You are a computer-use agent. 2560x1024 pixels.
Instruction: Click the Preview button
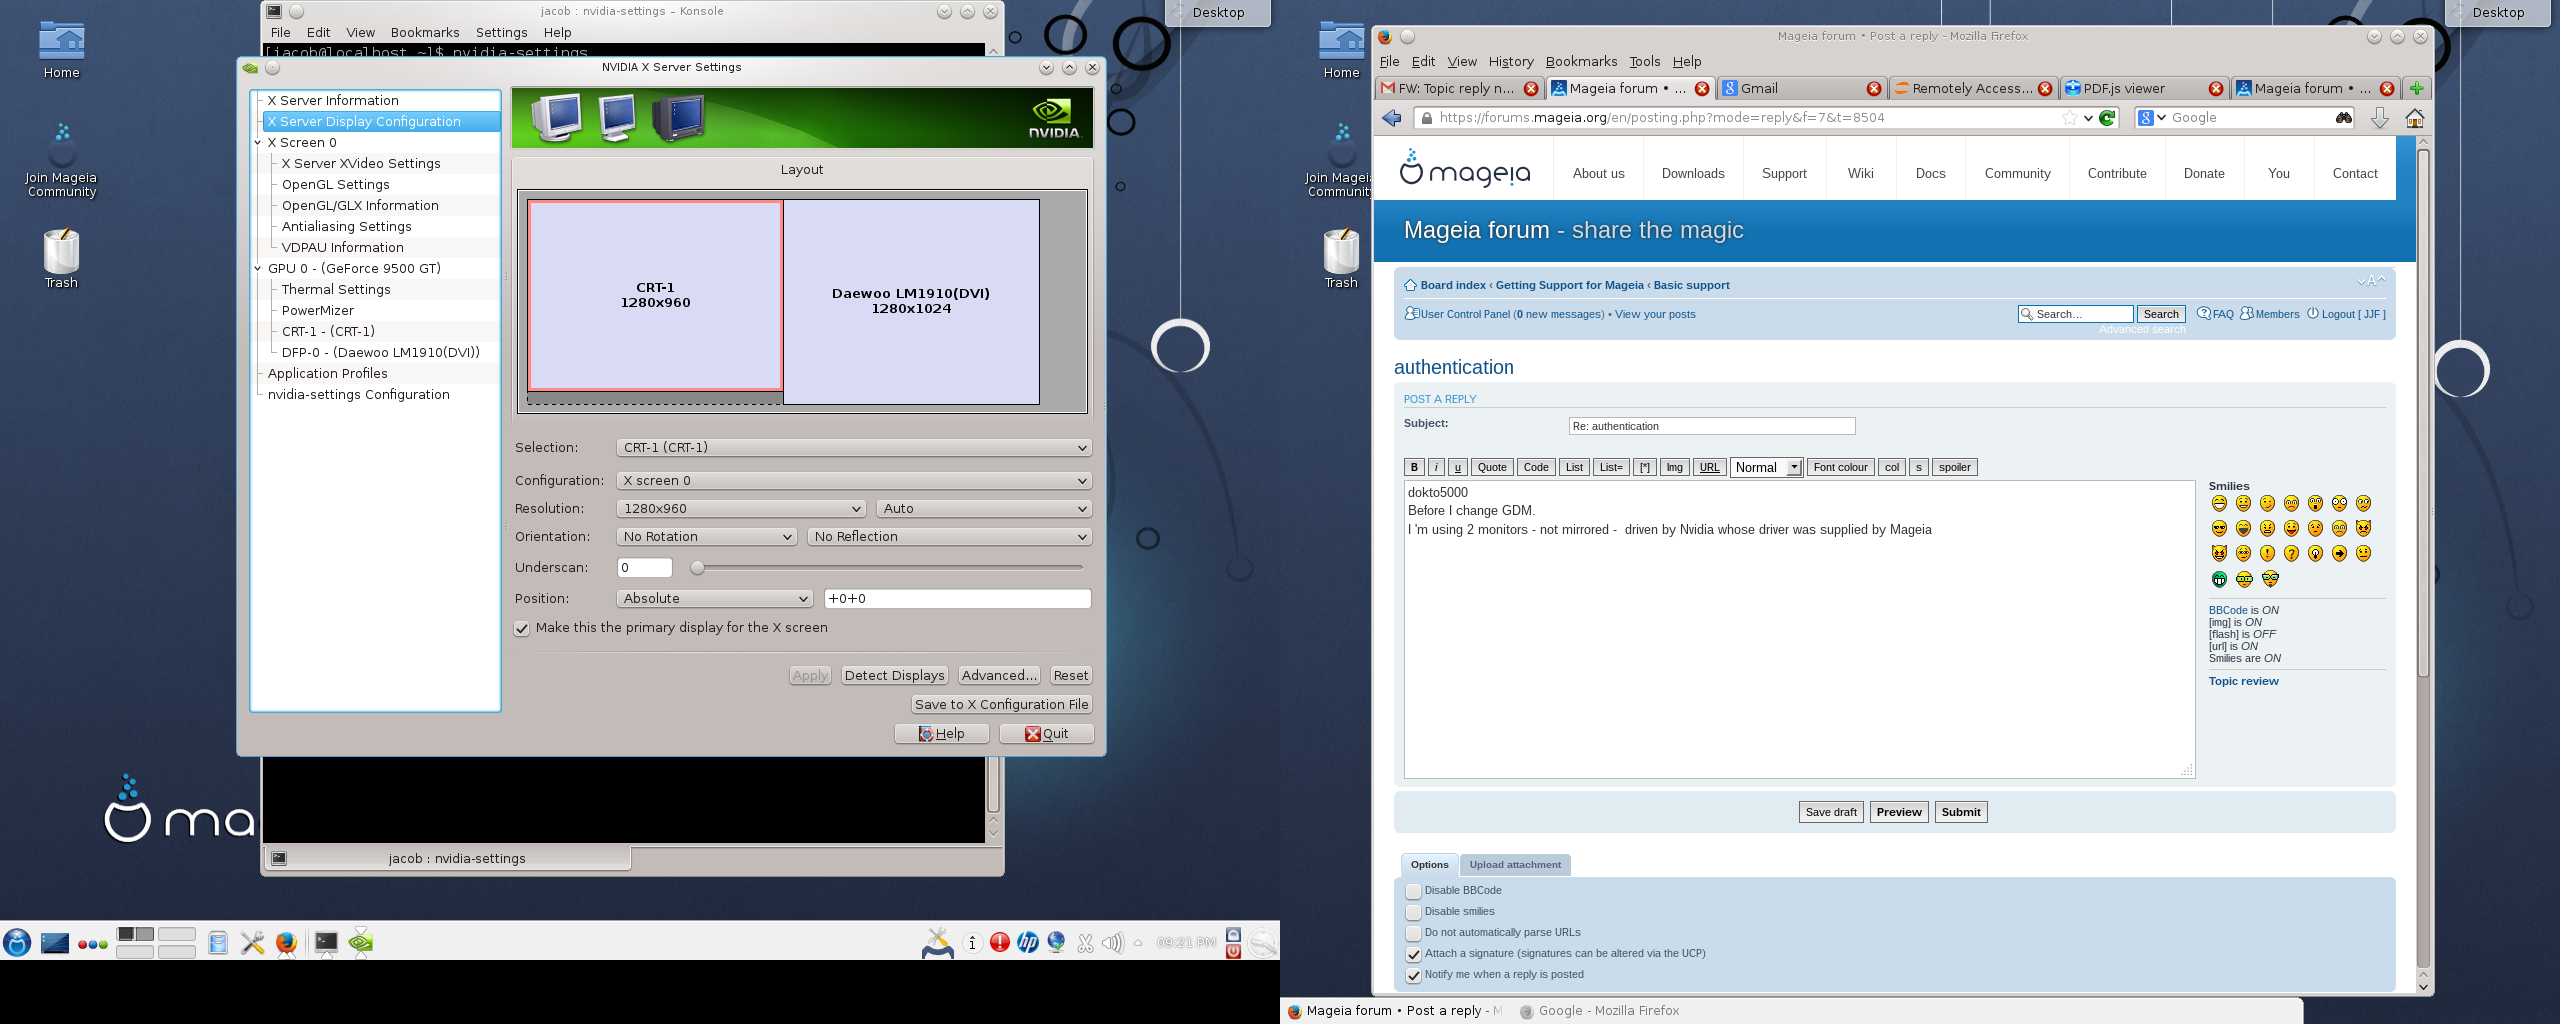point(1898,812)
